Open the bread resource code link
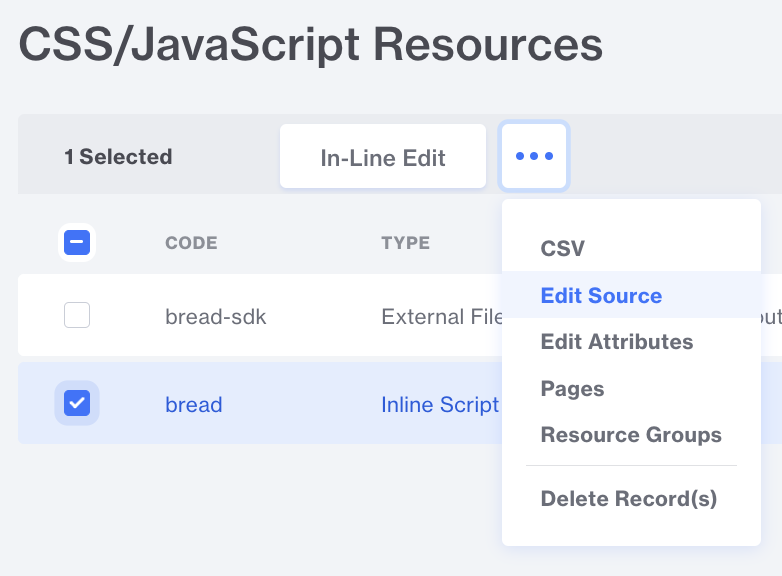 pos(194,405)
